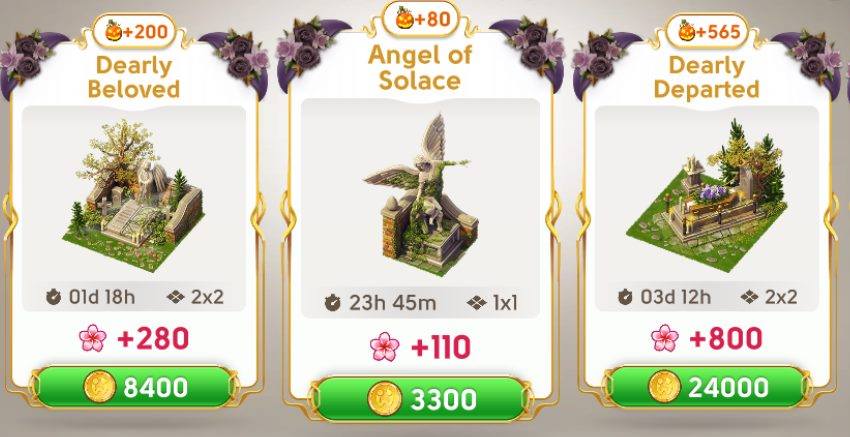Buy Dearly Beloved for 8400 coins

(x=133, y=387)
